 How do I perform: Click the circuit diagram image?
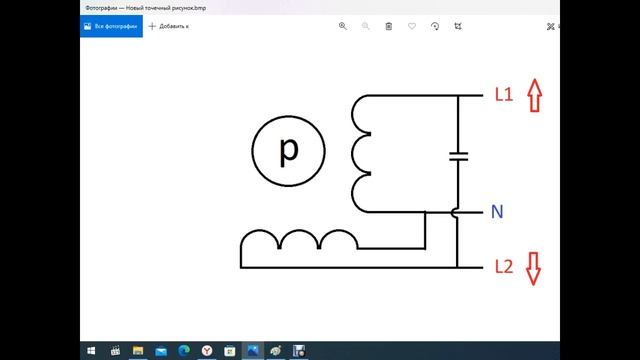tap(392, 182)
